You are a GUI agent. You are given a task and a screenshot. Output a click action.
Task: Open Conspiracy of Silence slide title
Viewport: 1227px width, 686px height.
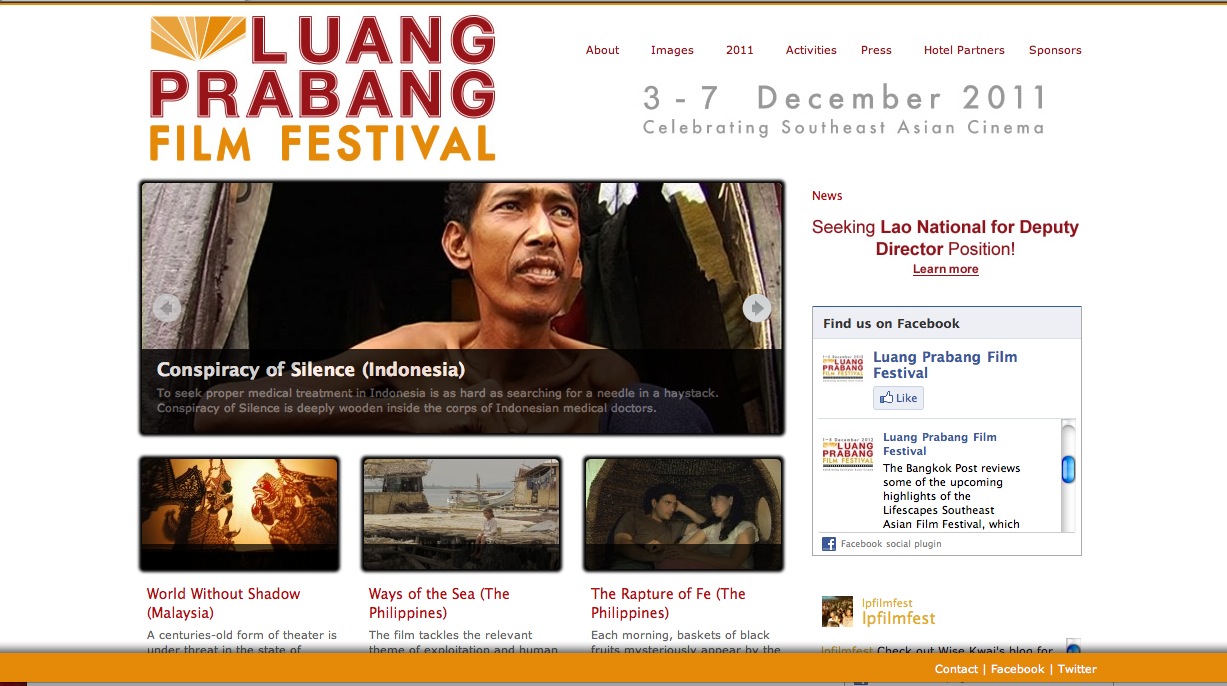click(x=311, y=369)
